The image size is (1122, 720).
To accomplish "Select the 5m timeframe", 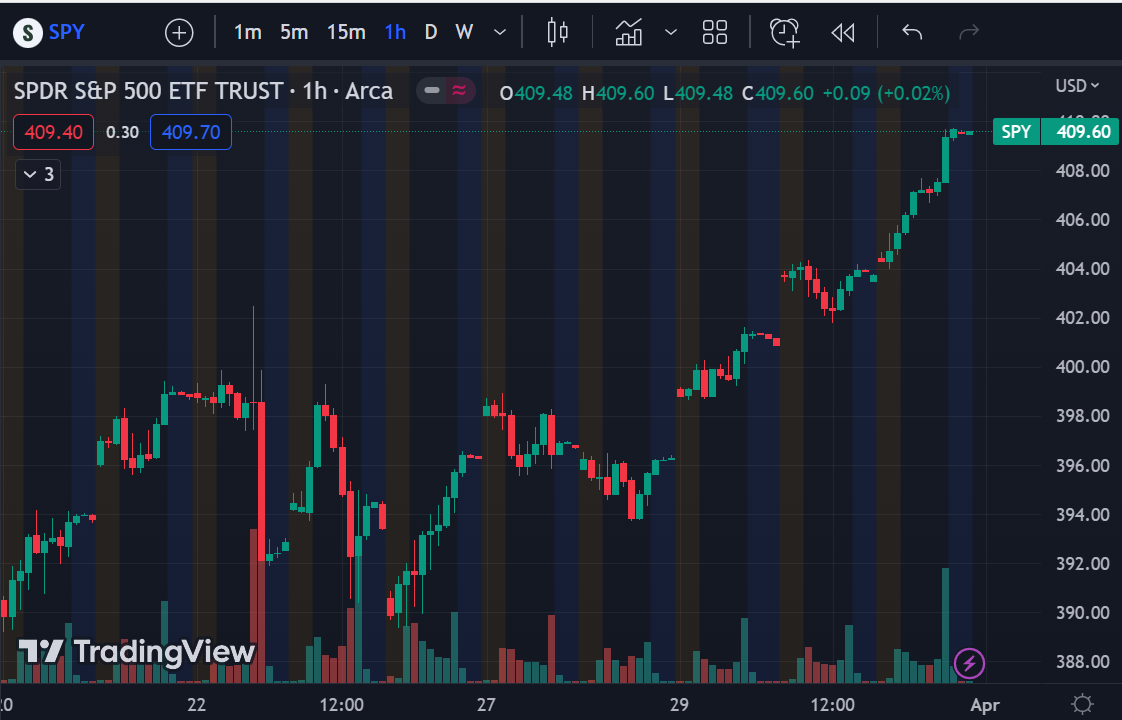I will (294, 32).
